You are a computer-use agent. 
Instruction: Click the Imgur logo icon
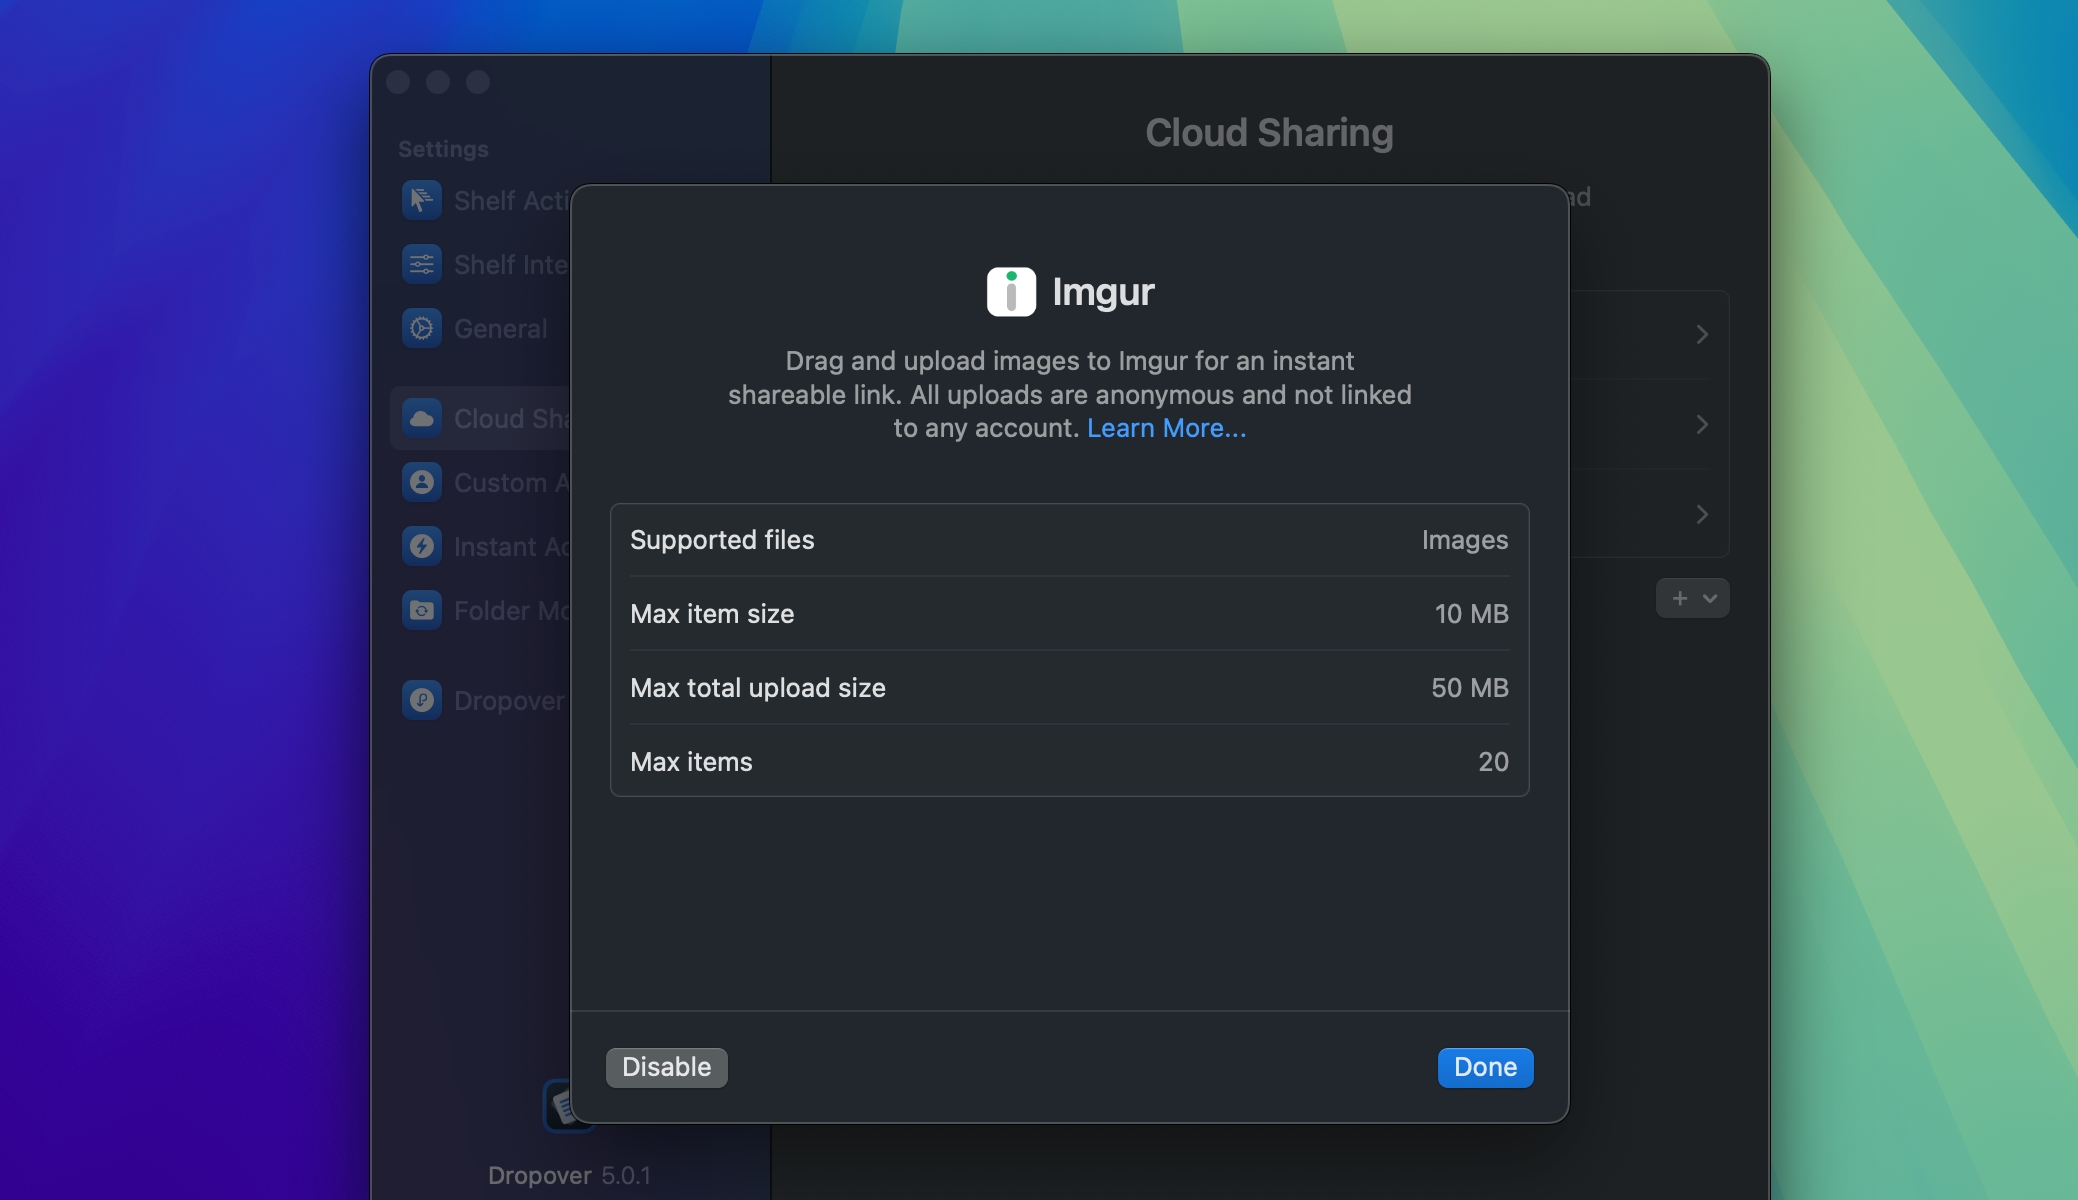click(1011, 292)
